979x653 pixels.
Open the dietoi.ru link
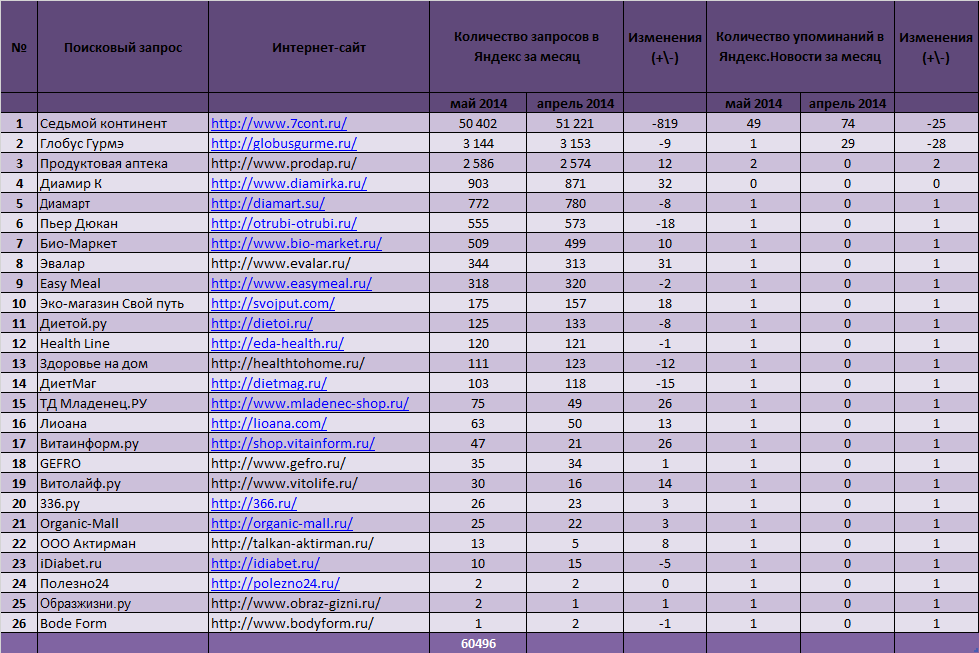(x=262, y=323)
